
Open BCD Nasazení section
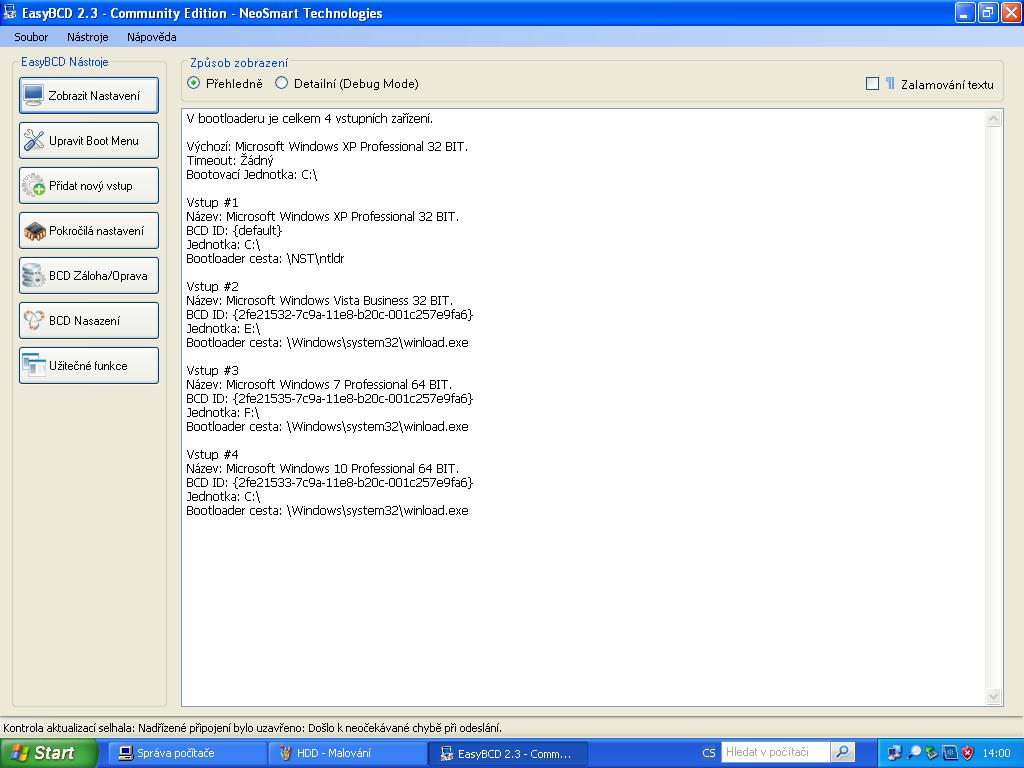pyautogui.click(x=89, y=321)
